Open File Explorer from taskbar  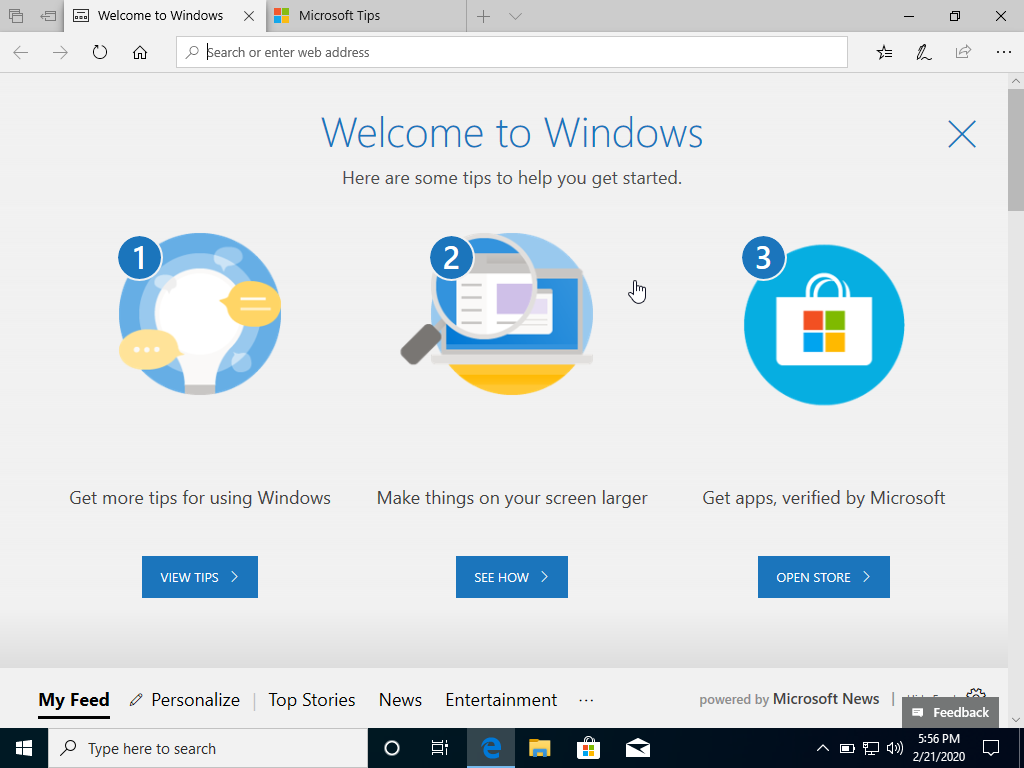point(539,748)
